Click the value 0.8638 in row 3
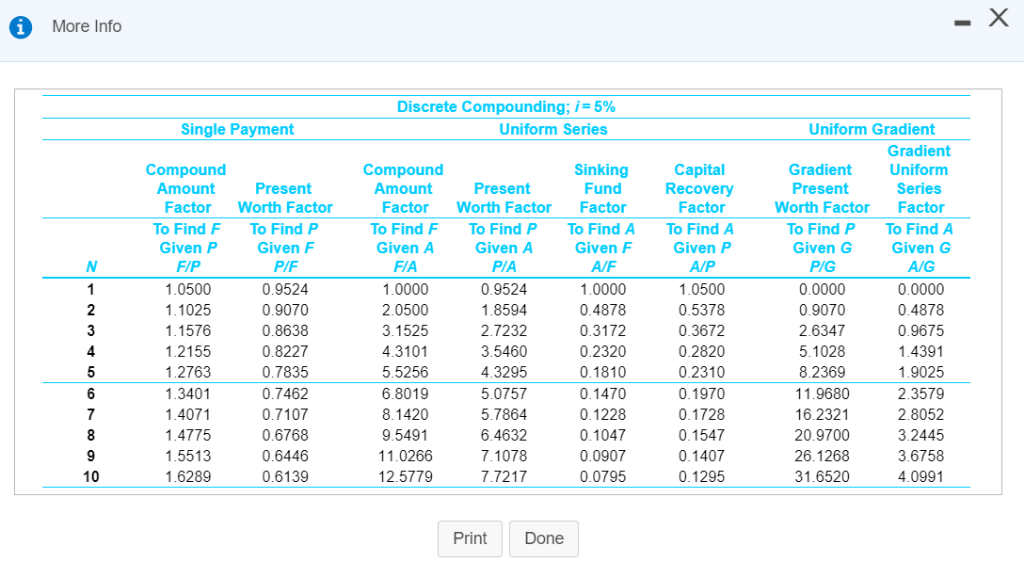The image size is (1024, 562). tap(285, 331)
